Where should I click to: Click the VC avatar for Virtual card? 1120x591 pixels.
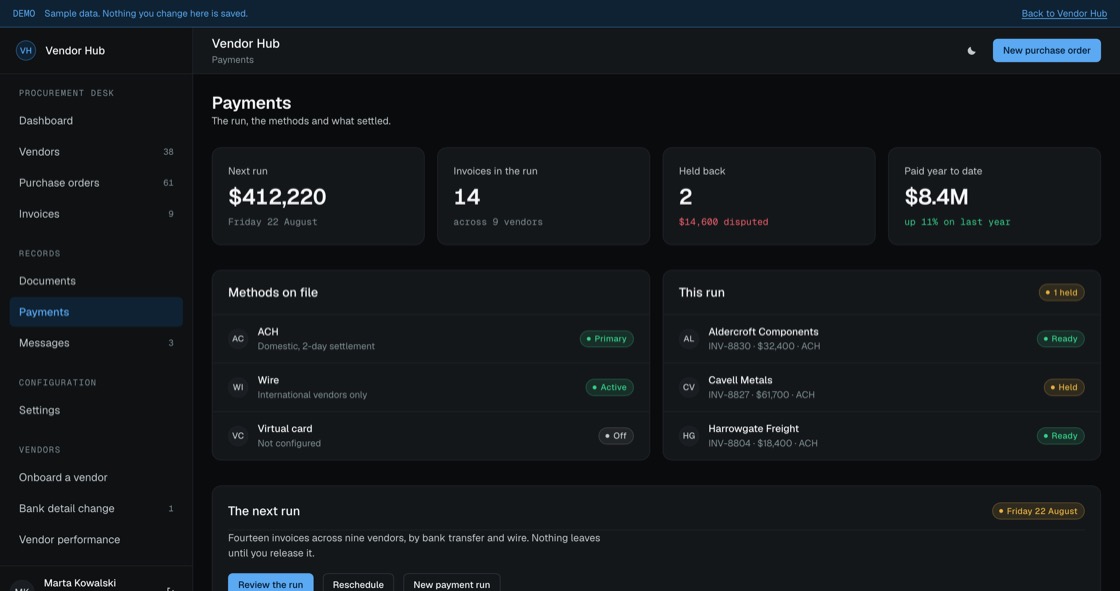pos(238,436)
